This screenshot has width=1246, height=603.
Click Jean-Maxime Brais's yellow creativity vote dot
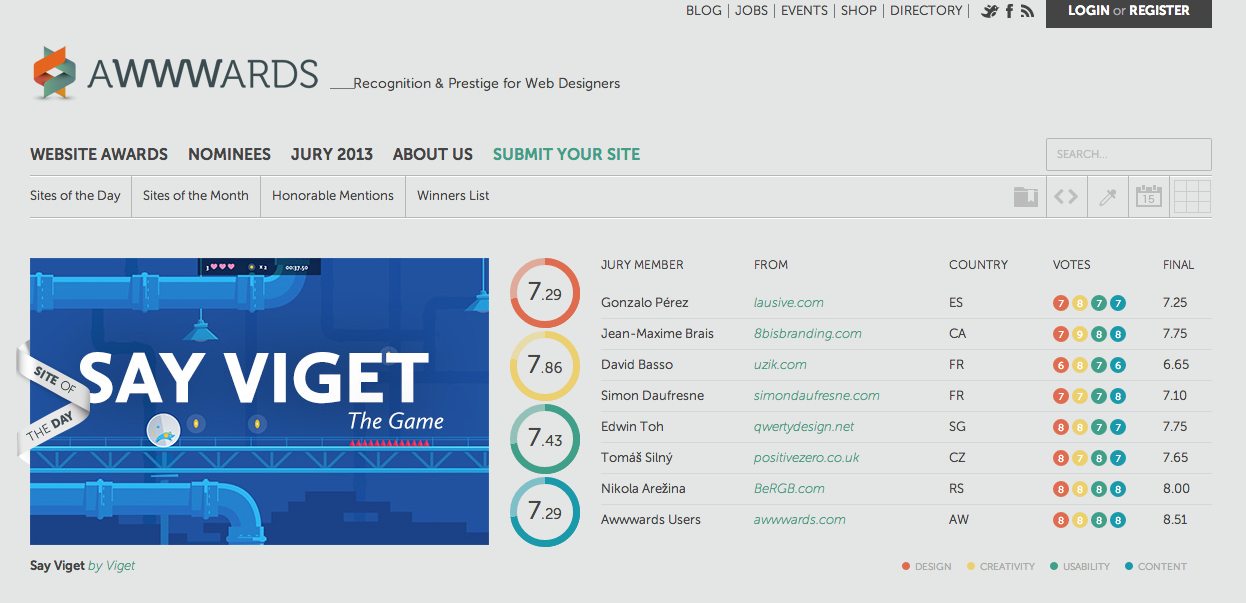[1080, 334]
